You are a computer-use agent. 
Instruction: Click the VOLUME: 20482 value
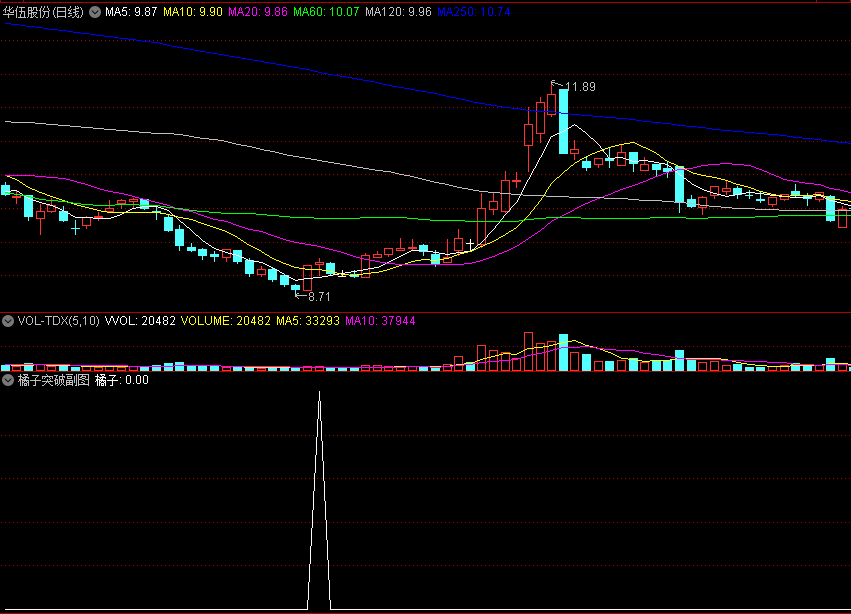[225, 321]
